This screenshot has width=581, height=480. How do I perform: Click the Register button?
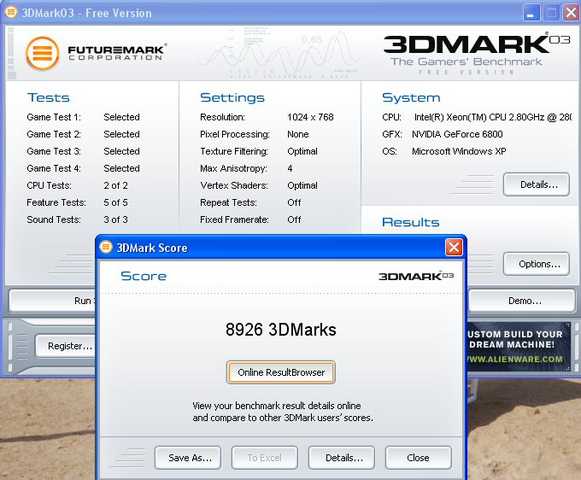point(66,346)
